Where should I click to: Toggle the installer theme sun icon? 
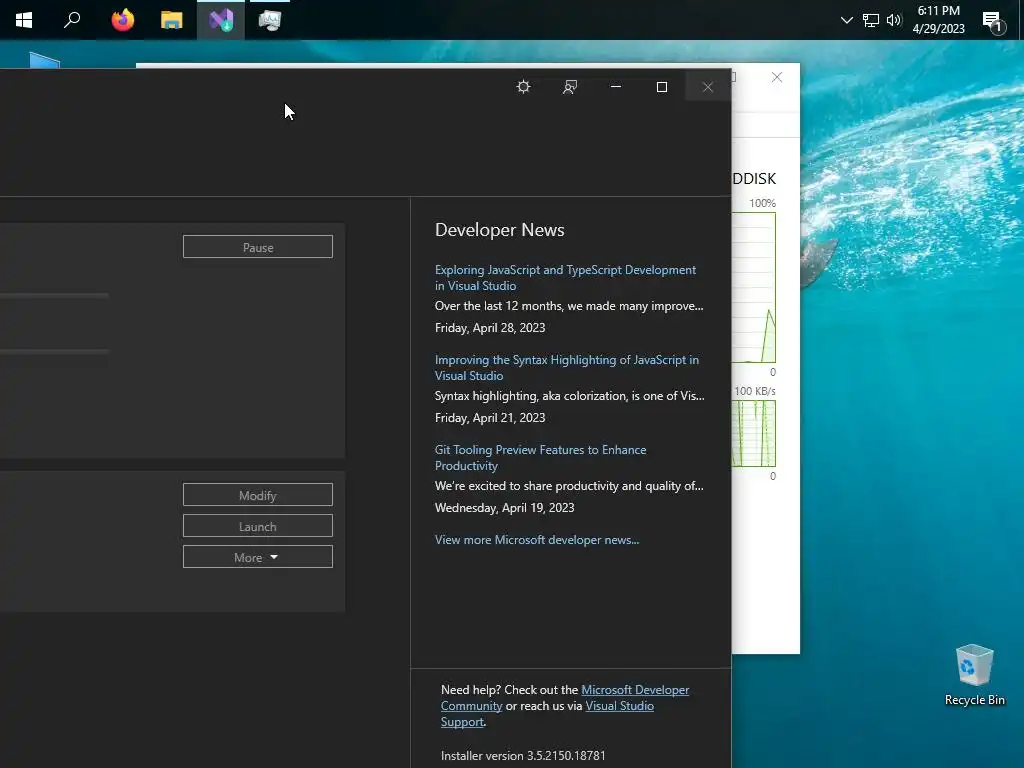523,87
